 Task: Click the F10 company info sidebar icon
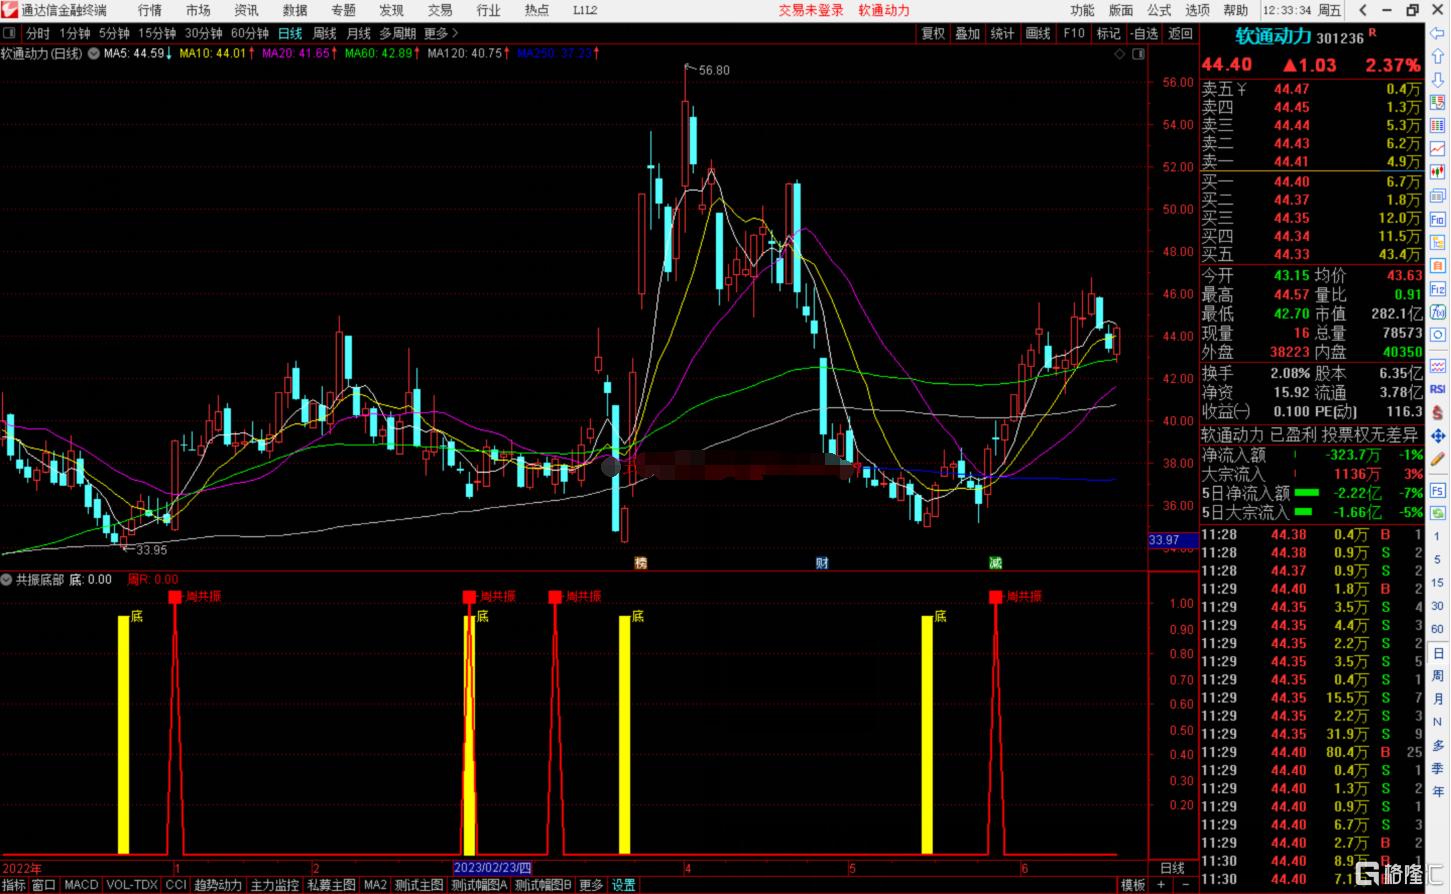click(1438, 218)
